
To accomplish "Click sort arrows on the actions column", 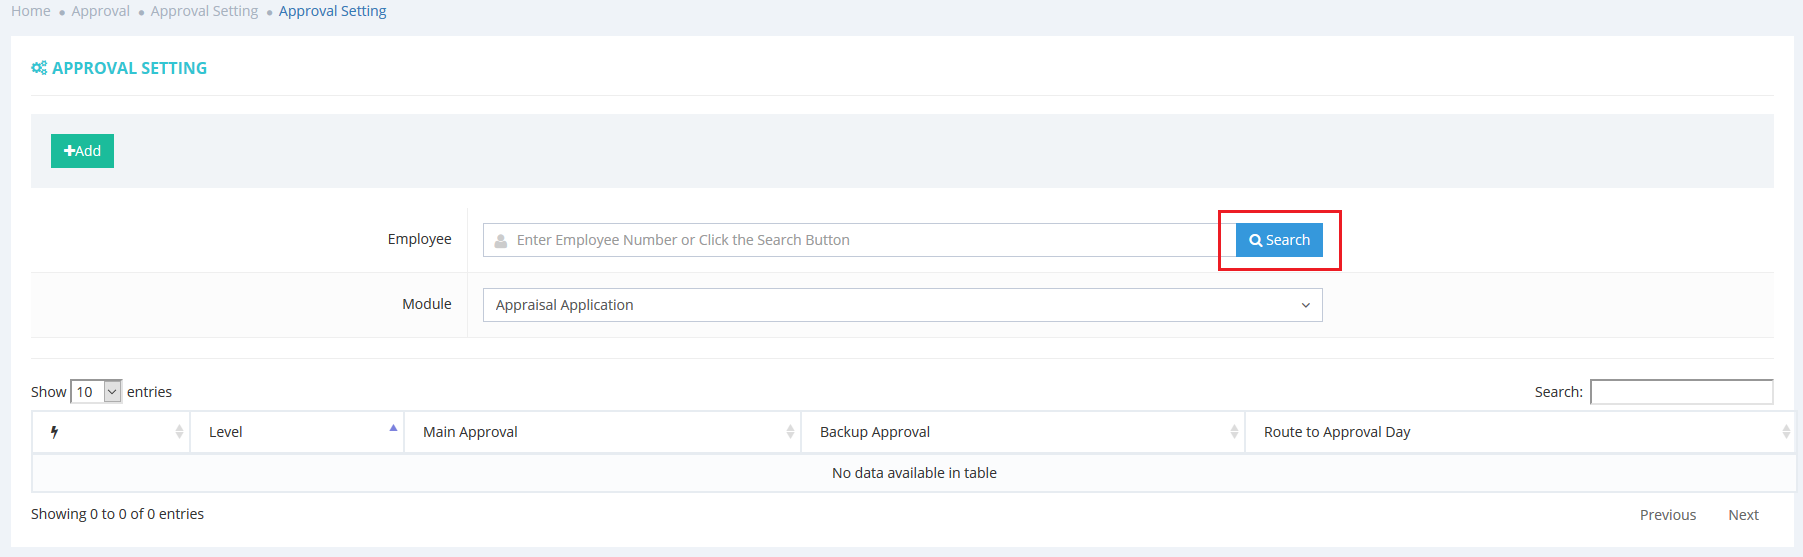I will [x=179, y=432].
